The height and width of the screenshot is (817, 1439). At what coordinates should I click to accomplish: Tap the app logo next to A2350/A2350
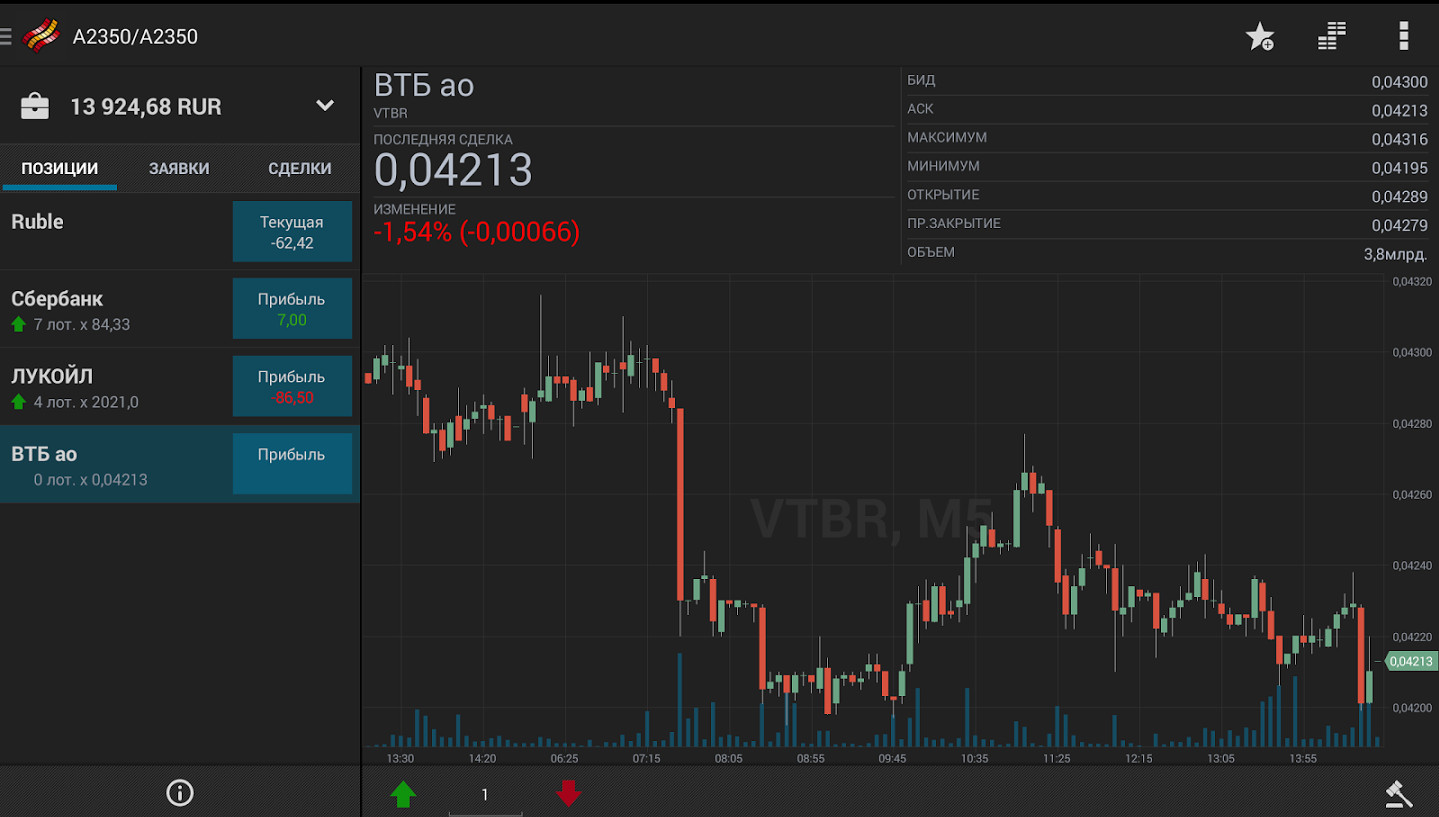tap(41, 36)
